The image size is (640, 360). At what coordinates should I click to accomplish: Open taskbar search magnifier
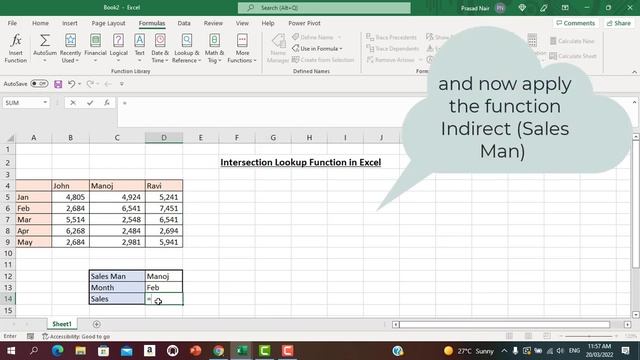pos(34,351)
